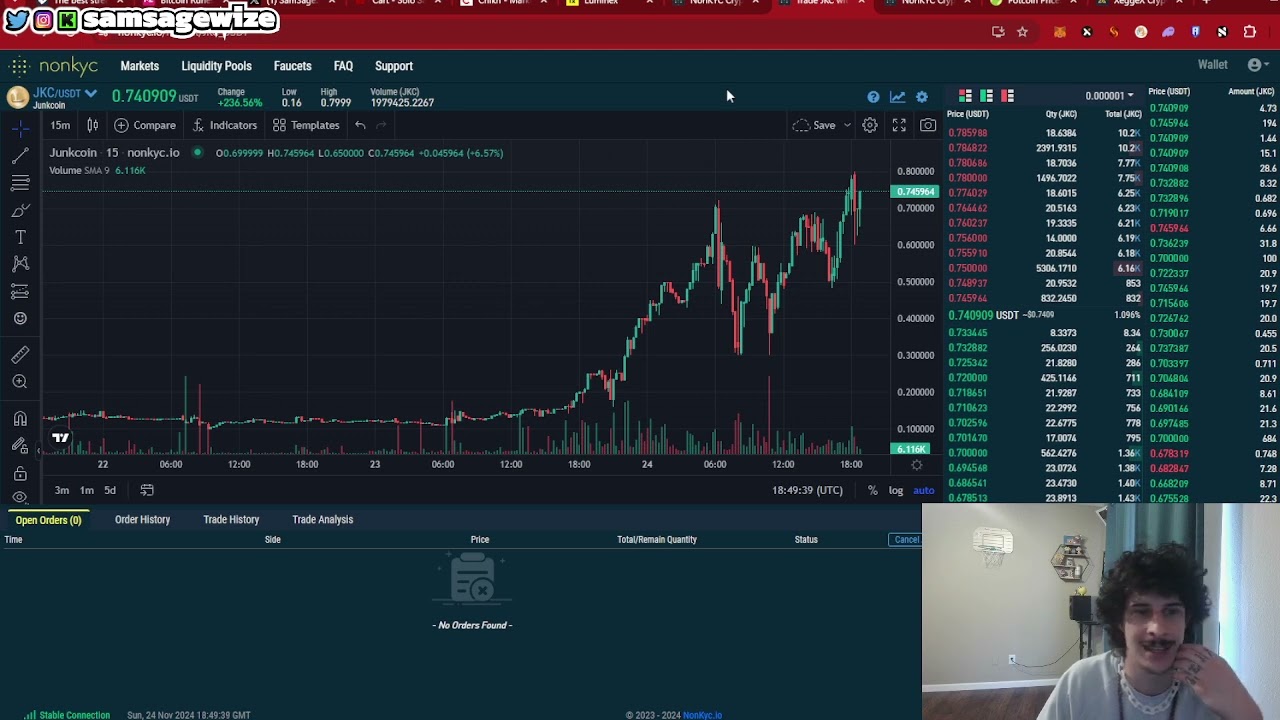Toggle percent scale on chart

(873, 490)
